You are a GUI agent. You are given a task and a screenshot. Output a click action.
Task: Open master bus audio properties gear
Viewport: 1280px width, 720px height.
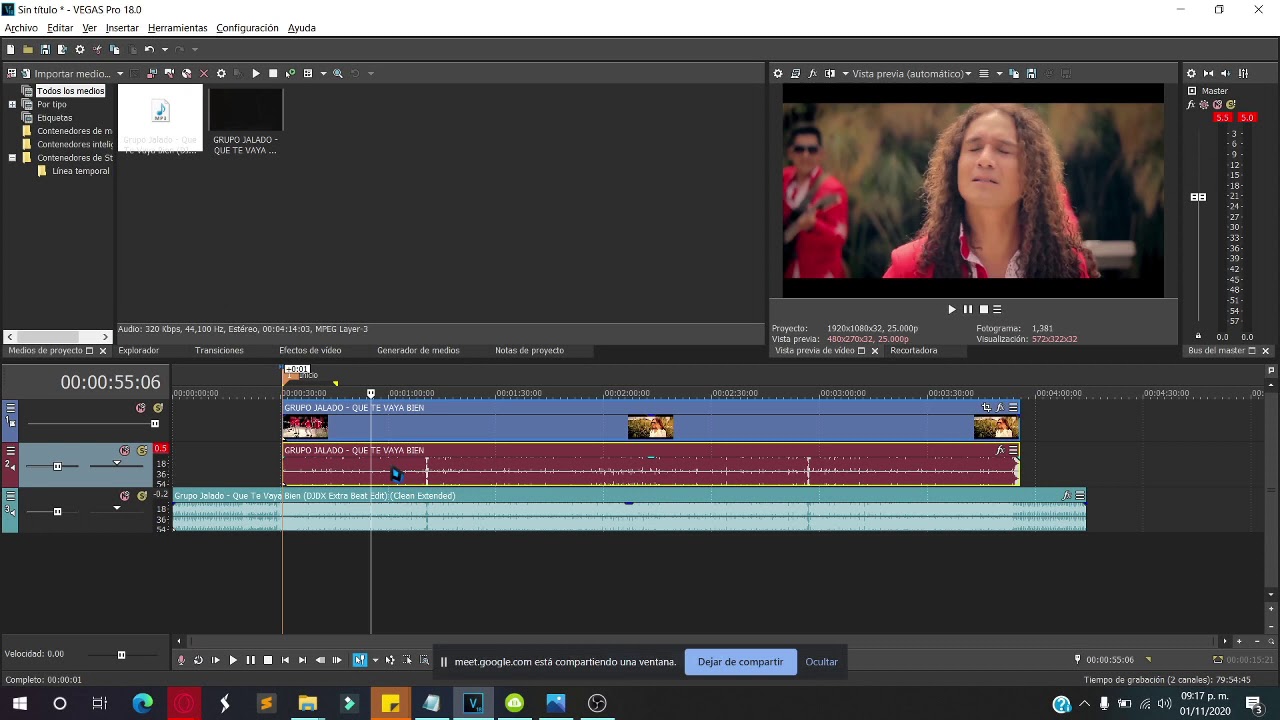[1191, 73]
